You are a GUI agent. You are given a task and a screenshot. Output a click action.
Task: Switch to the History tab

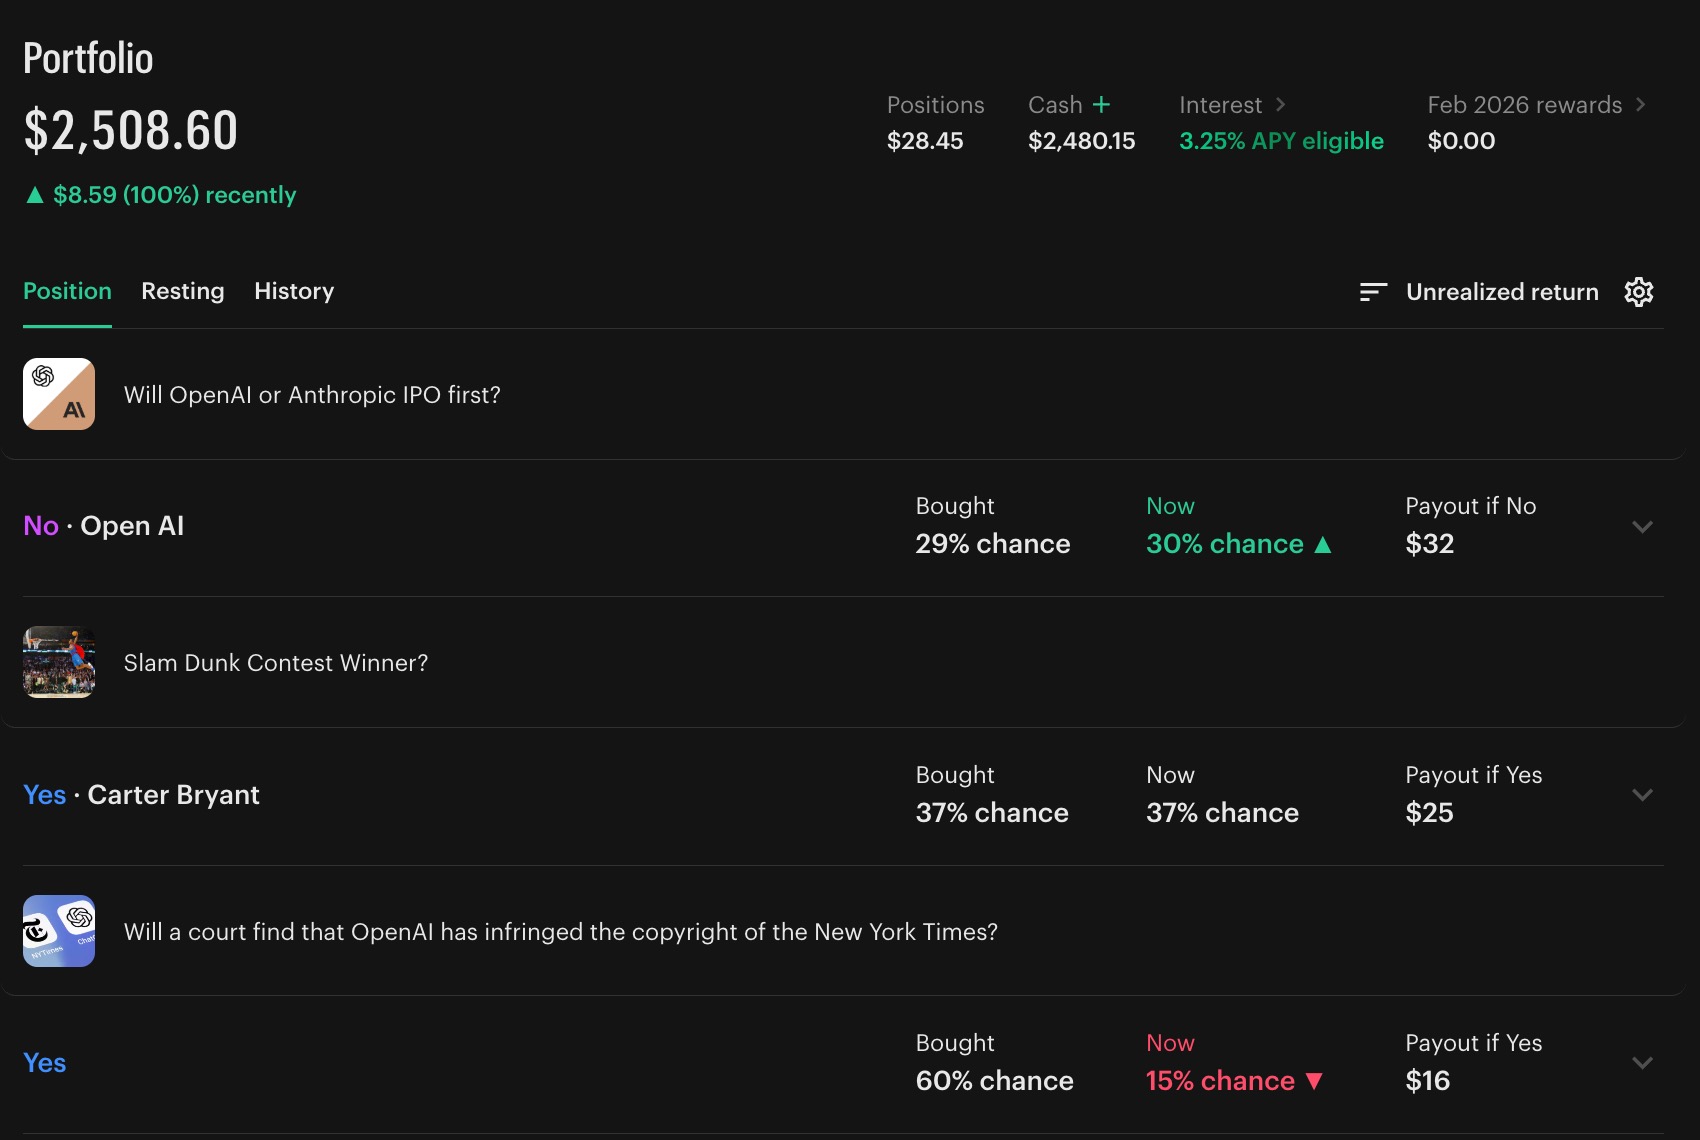click(x=294, y=291)
